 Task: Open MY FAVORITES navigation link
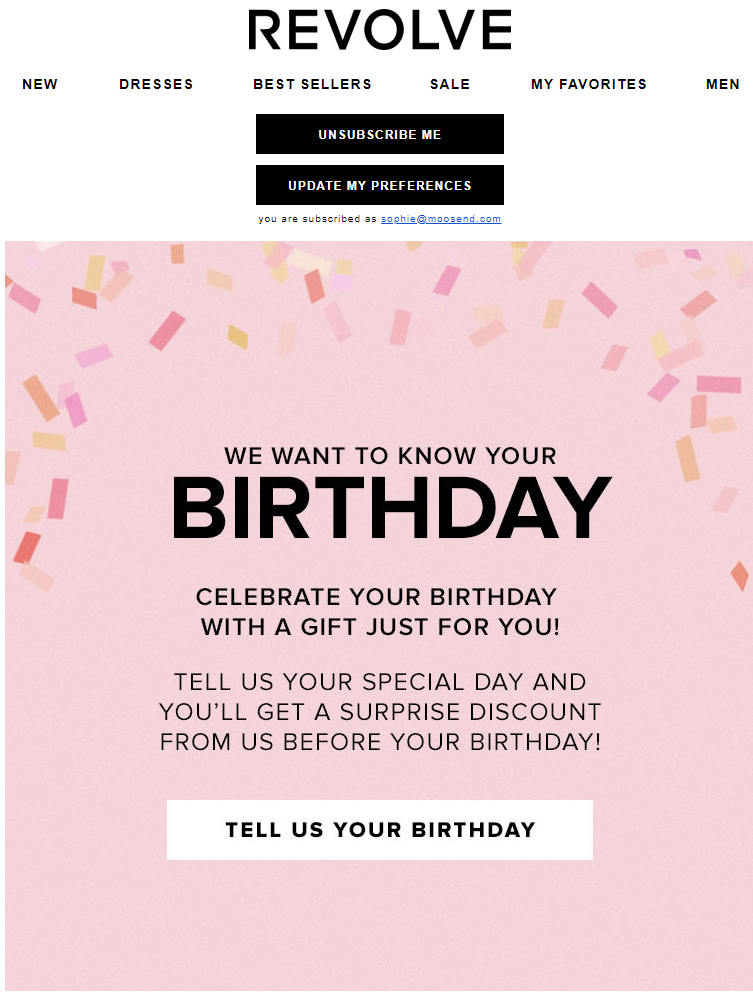pyautogui.click(x=589, y=84)
